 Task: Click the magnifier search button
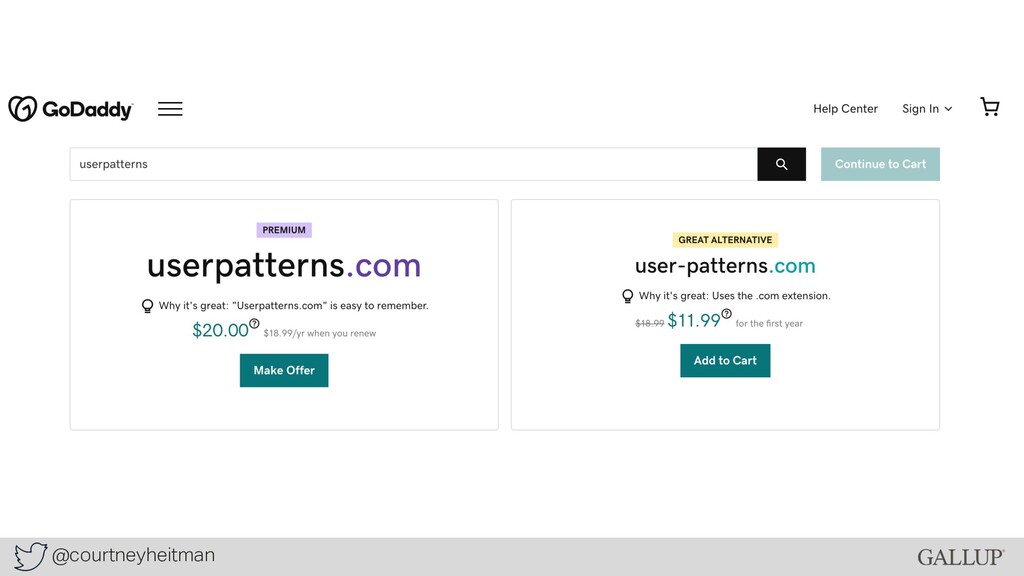781,164
